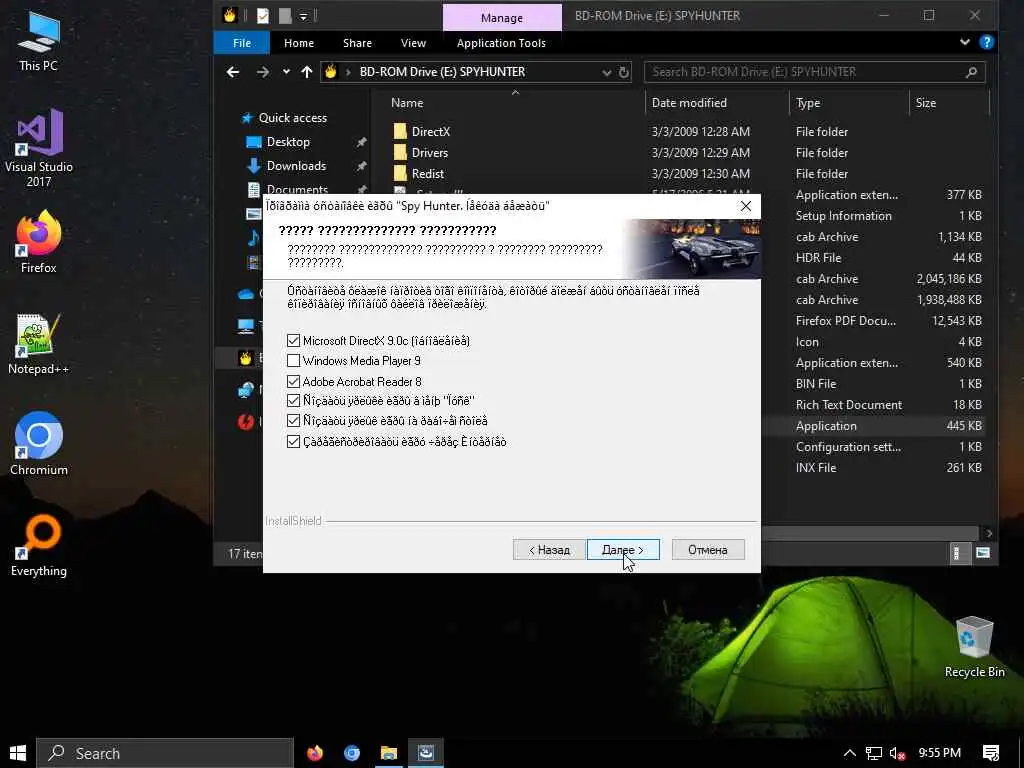Show hidden tray icons chevron

pyautogui.click(x=849, y=753)
